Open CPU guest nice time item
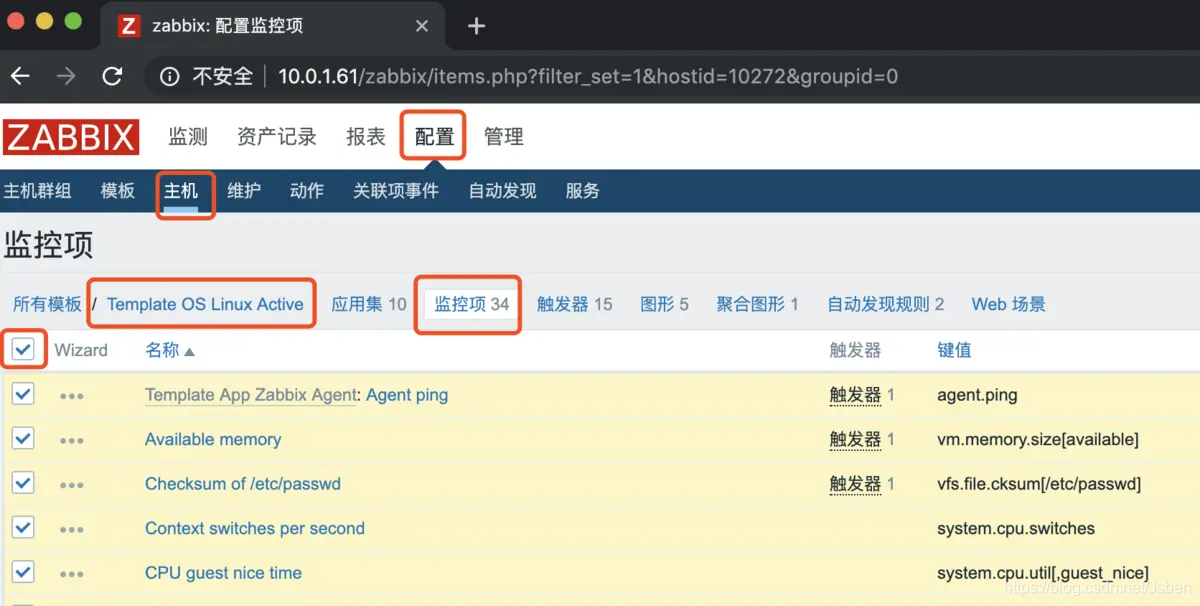 223,573
